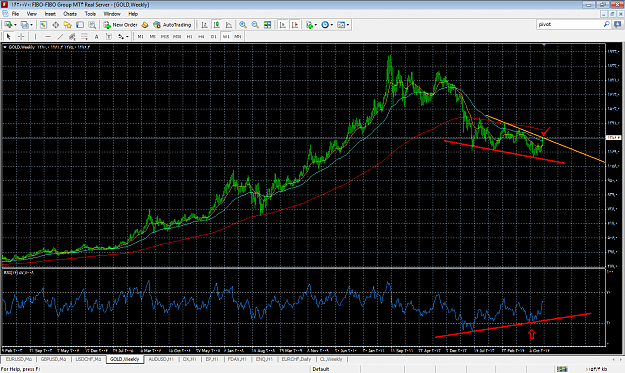Screen dimensions: 625x373
Task: Switch to the GBPUSD,Mo chart tab
Action: (x=53, y=359)
